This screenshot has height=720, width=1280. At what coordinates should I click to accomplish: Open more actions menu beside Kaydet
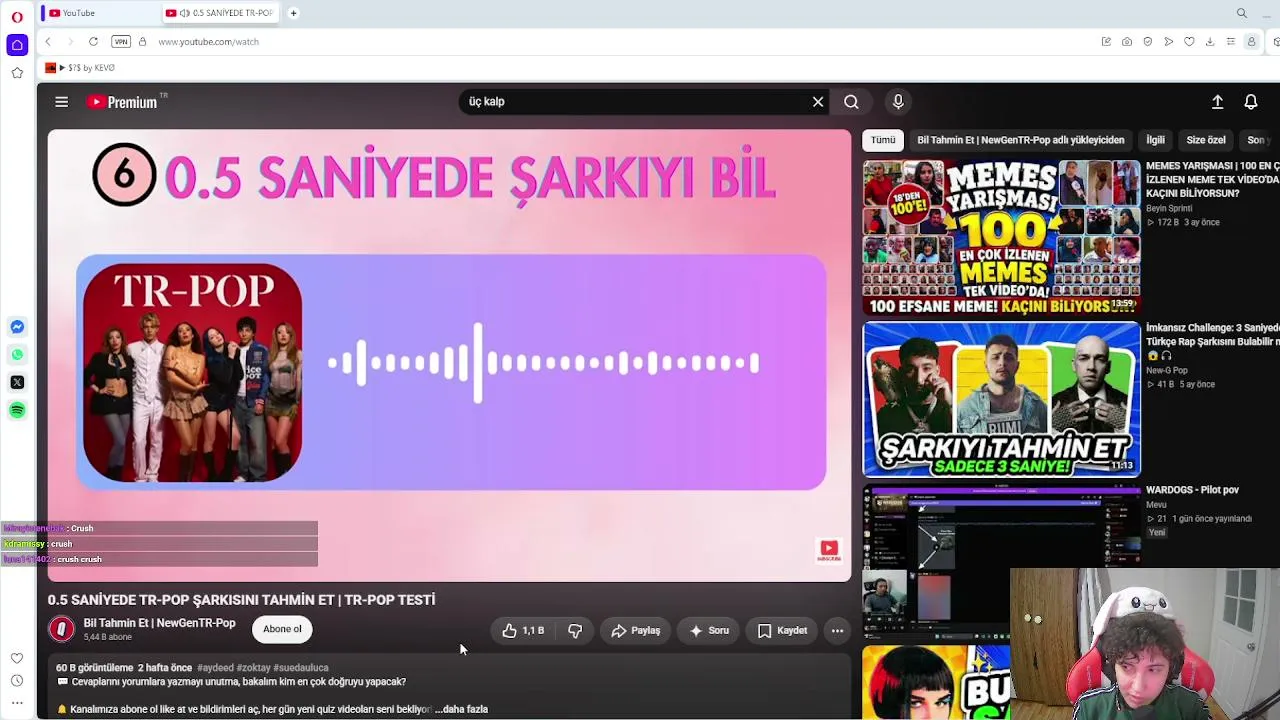click(x=838, y=630)
